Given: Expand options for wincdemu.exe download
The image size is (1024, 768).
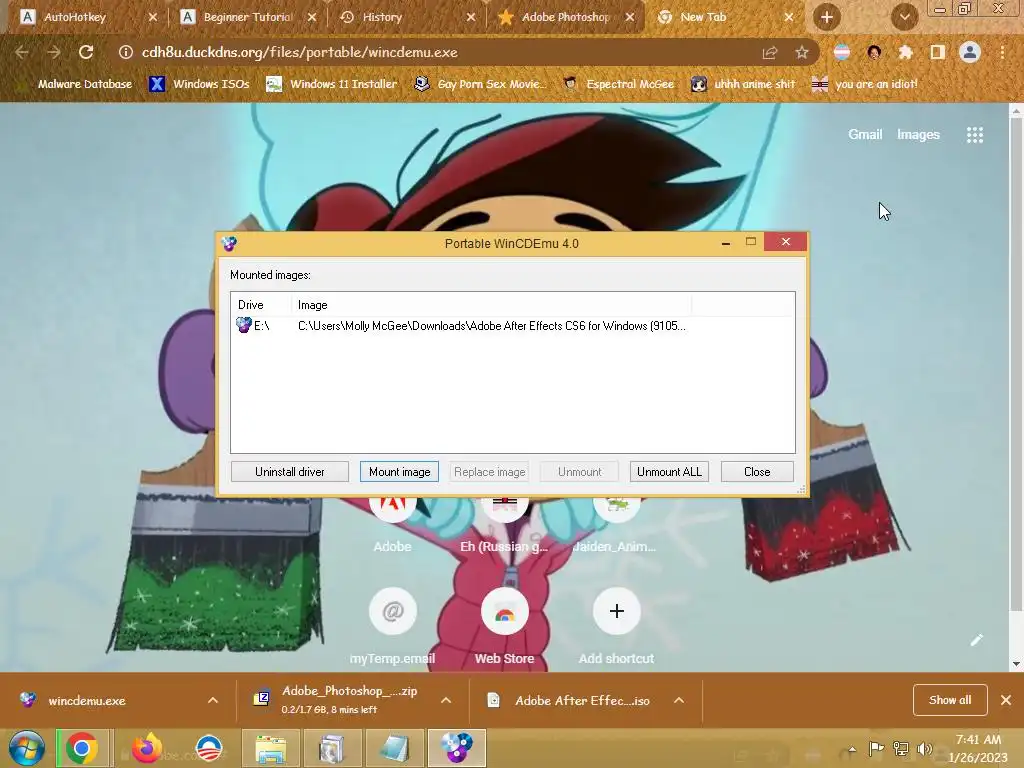Looking at the screenshot, I should 213,700.
